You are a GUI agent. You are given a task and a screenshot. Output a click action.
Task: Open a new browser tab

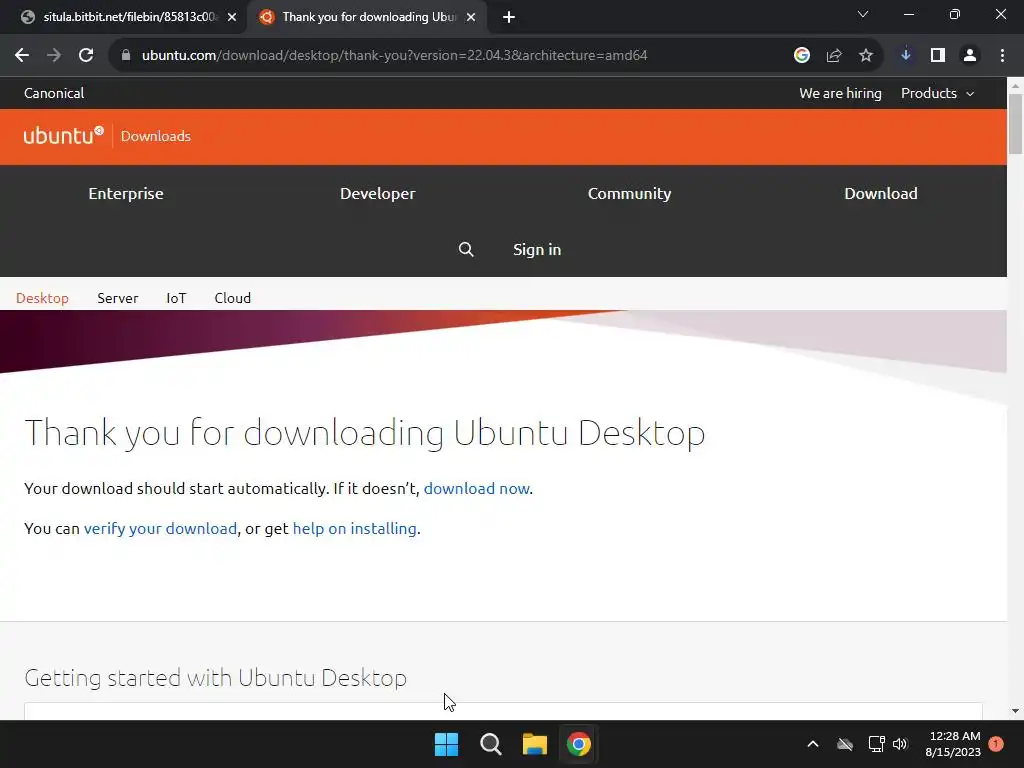point(509,18)
